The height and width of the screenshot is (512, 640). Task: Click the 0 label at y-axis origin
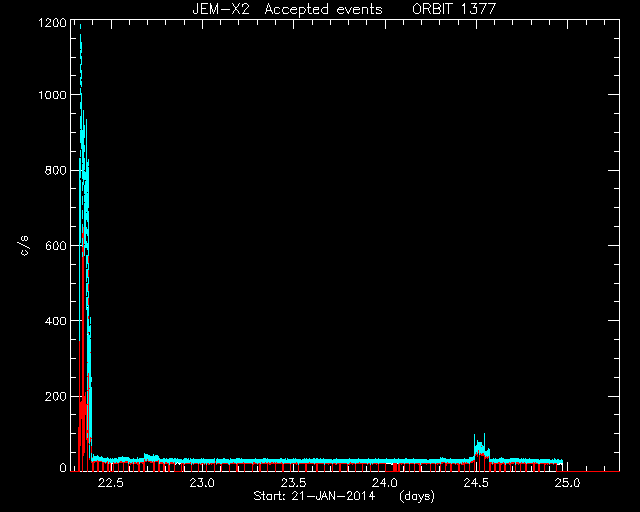(x=63, y=468)
